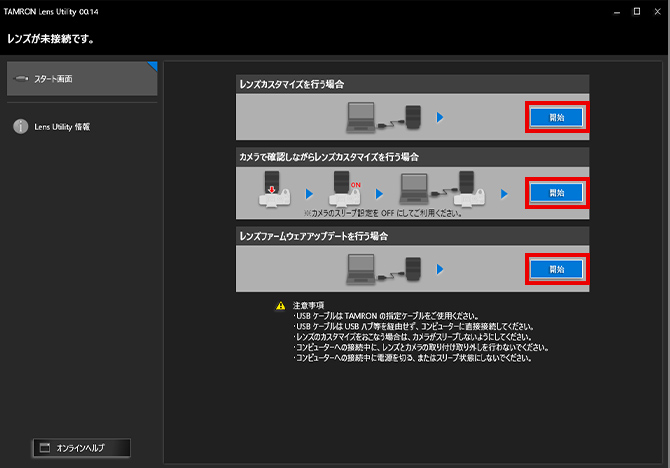Viewport: 670px width, 468px height.
Task: Minimize the TAMRON Lens Utility window
Action: pyautogui.click(x=617, y=12)
